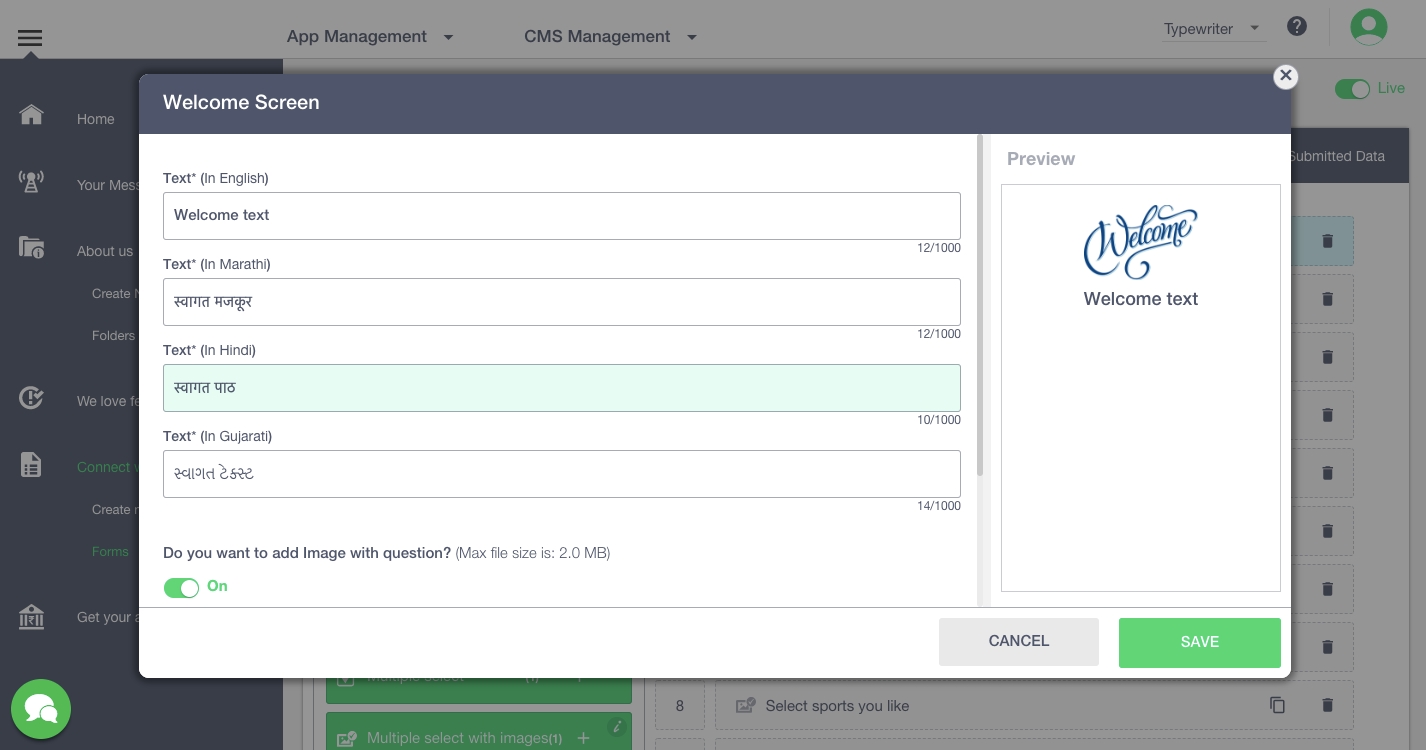Click the About us folder icon
This screenshot has width=1426, height=750.
(31, 248)
